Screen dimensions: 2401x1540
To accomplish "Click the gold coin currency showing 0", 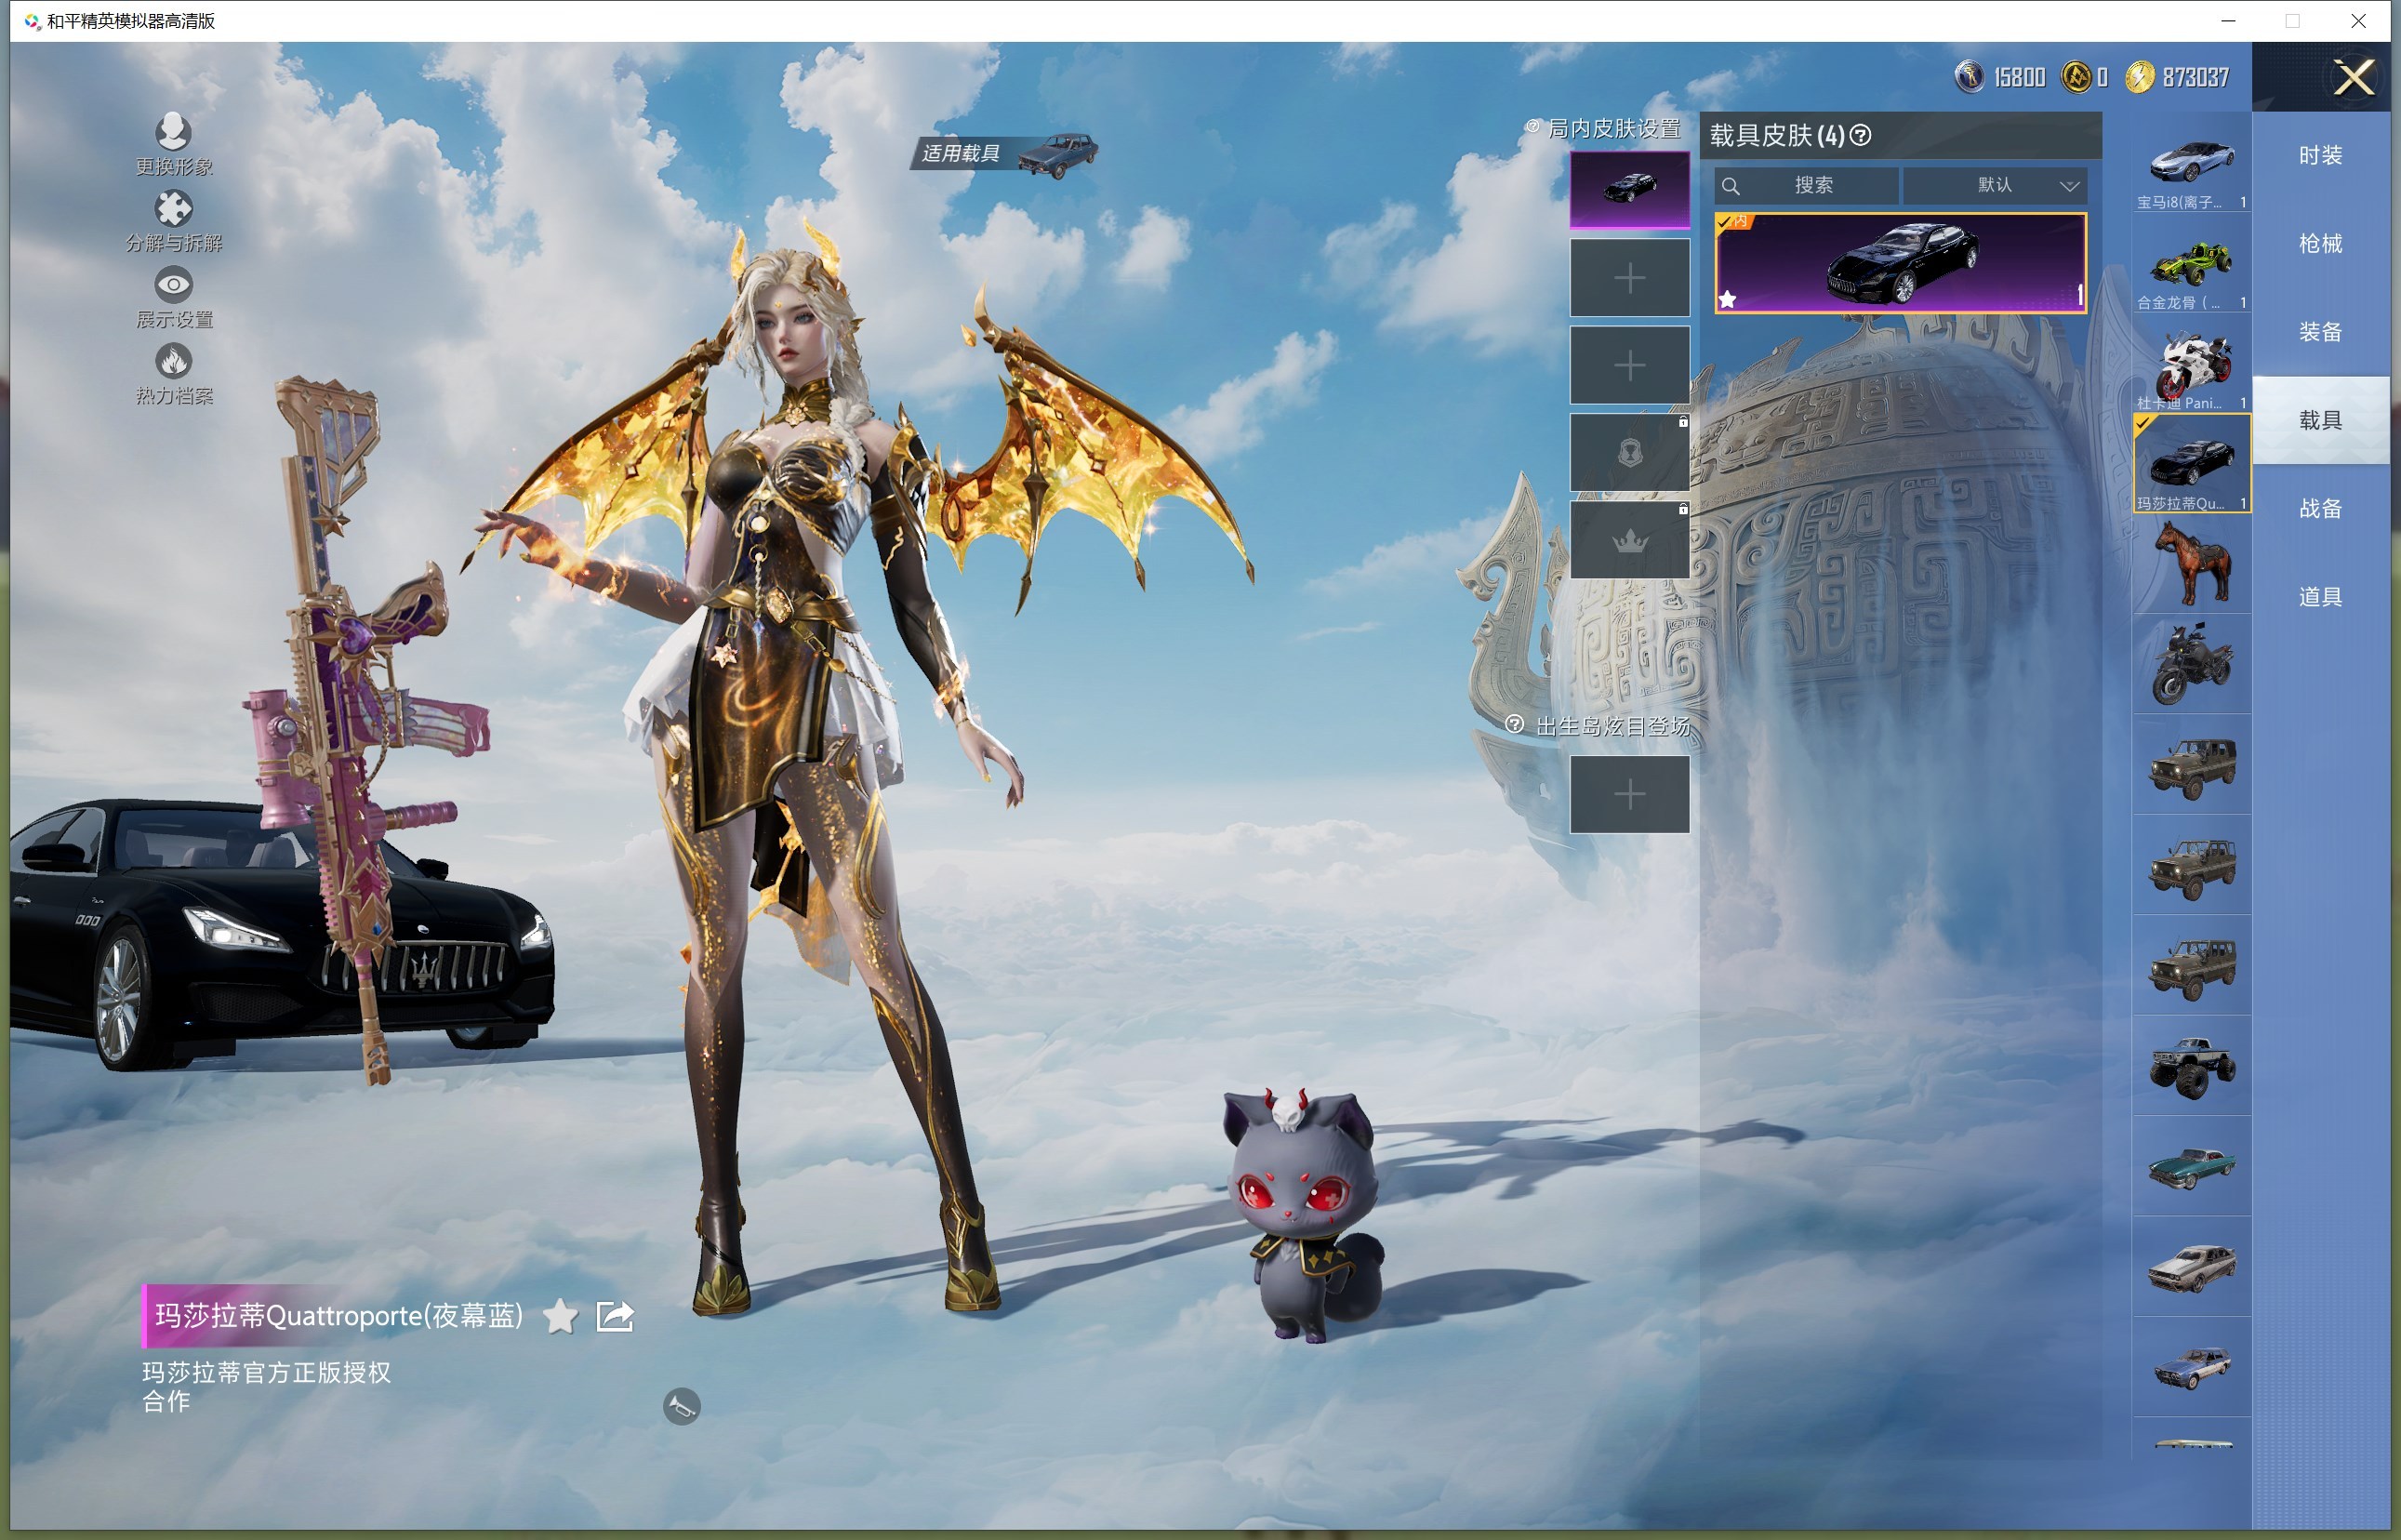I will point(2086,77).
